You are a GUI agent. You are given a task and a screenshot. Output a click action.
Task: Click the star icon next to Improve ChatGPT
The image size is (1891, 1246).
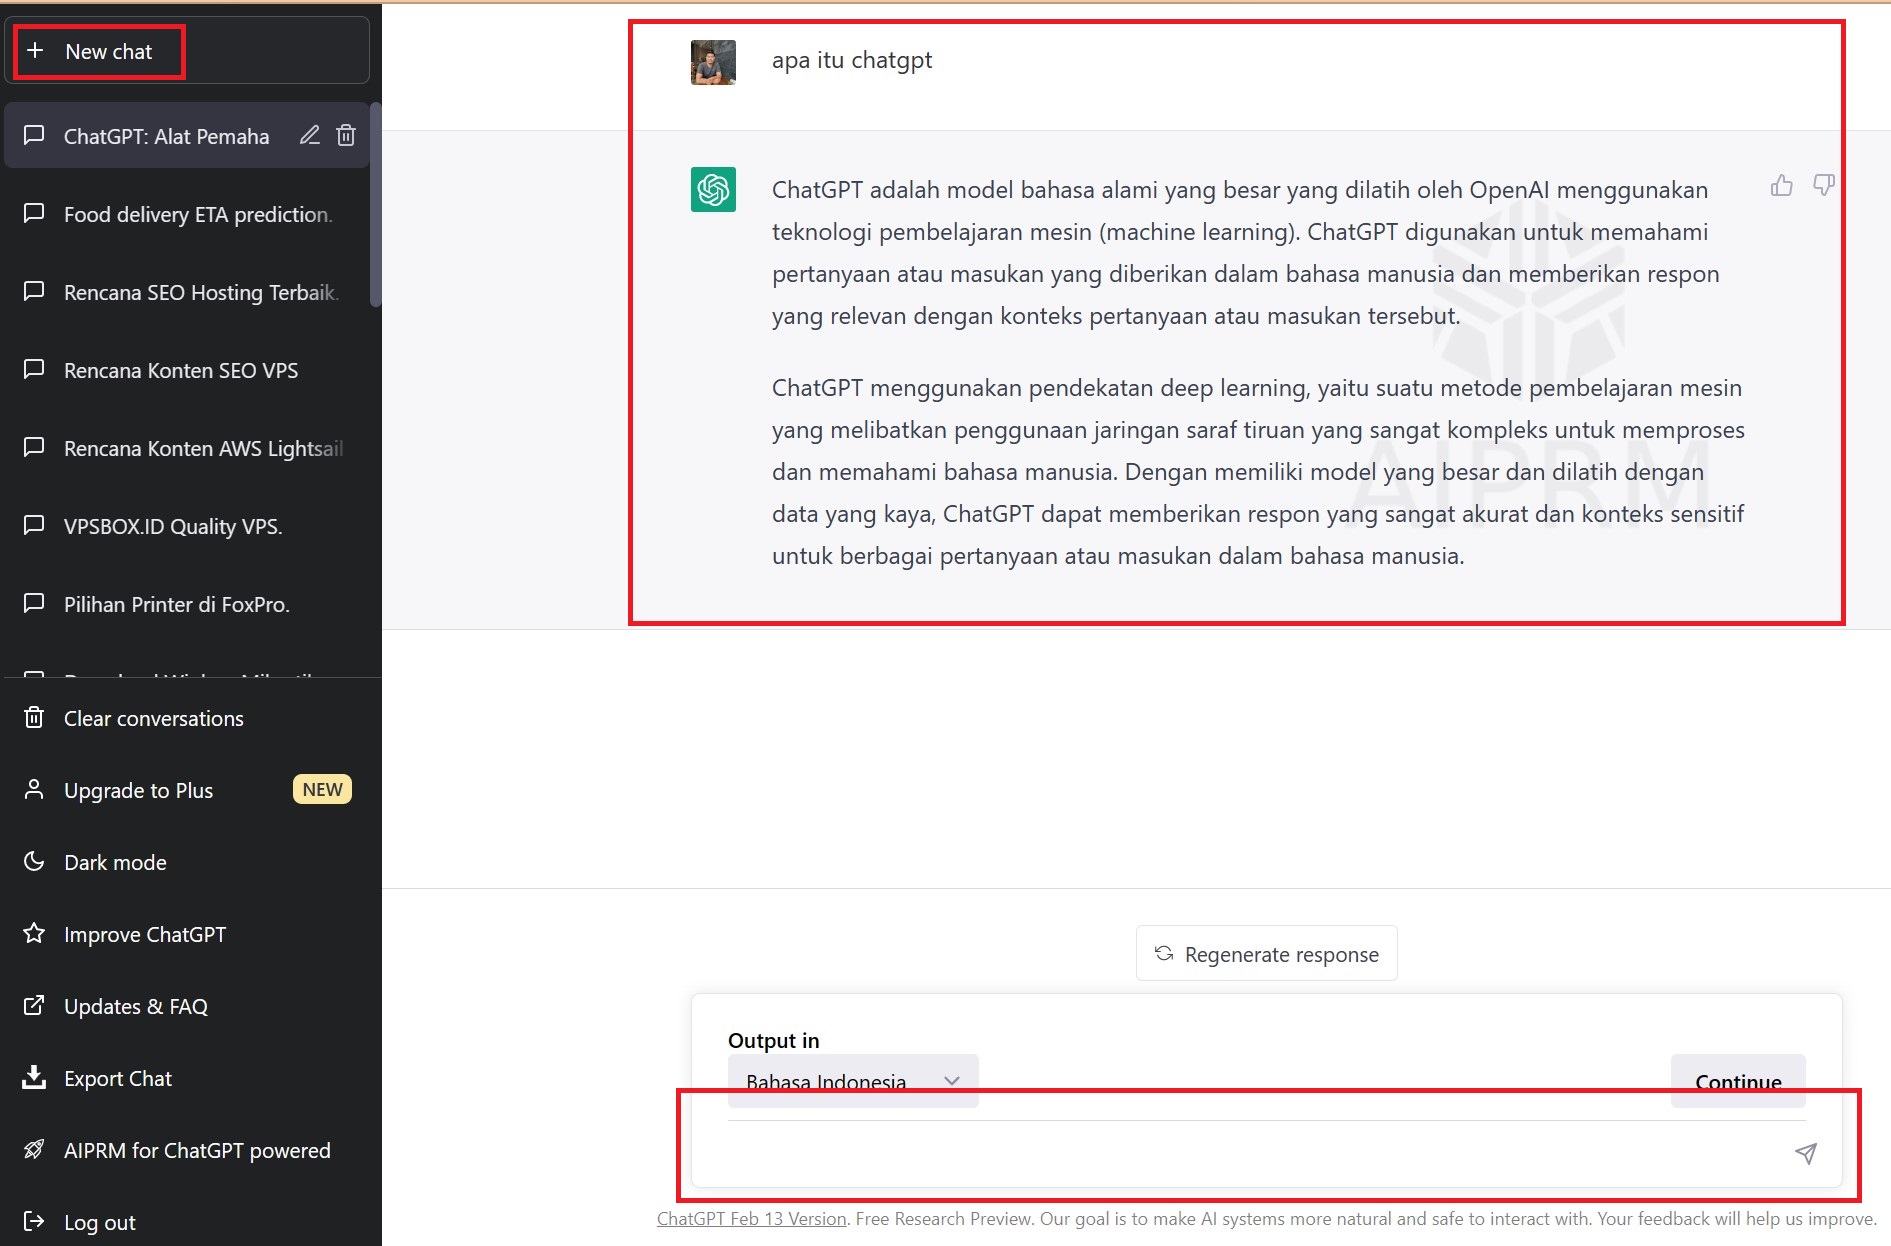[x=34, y=933]
